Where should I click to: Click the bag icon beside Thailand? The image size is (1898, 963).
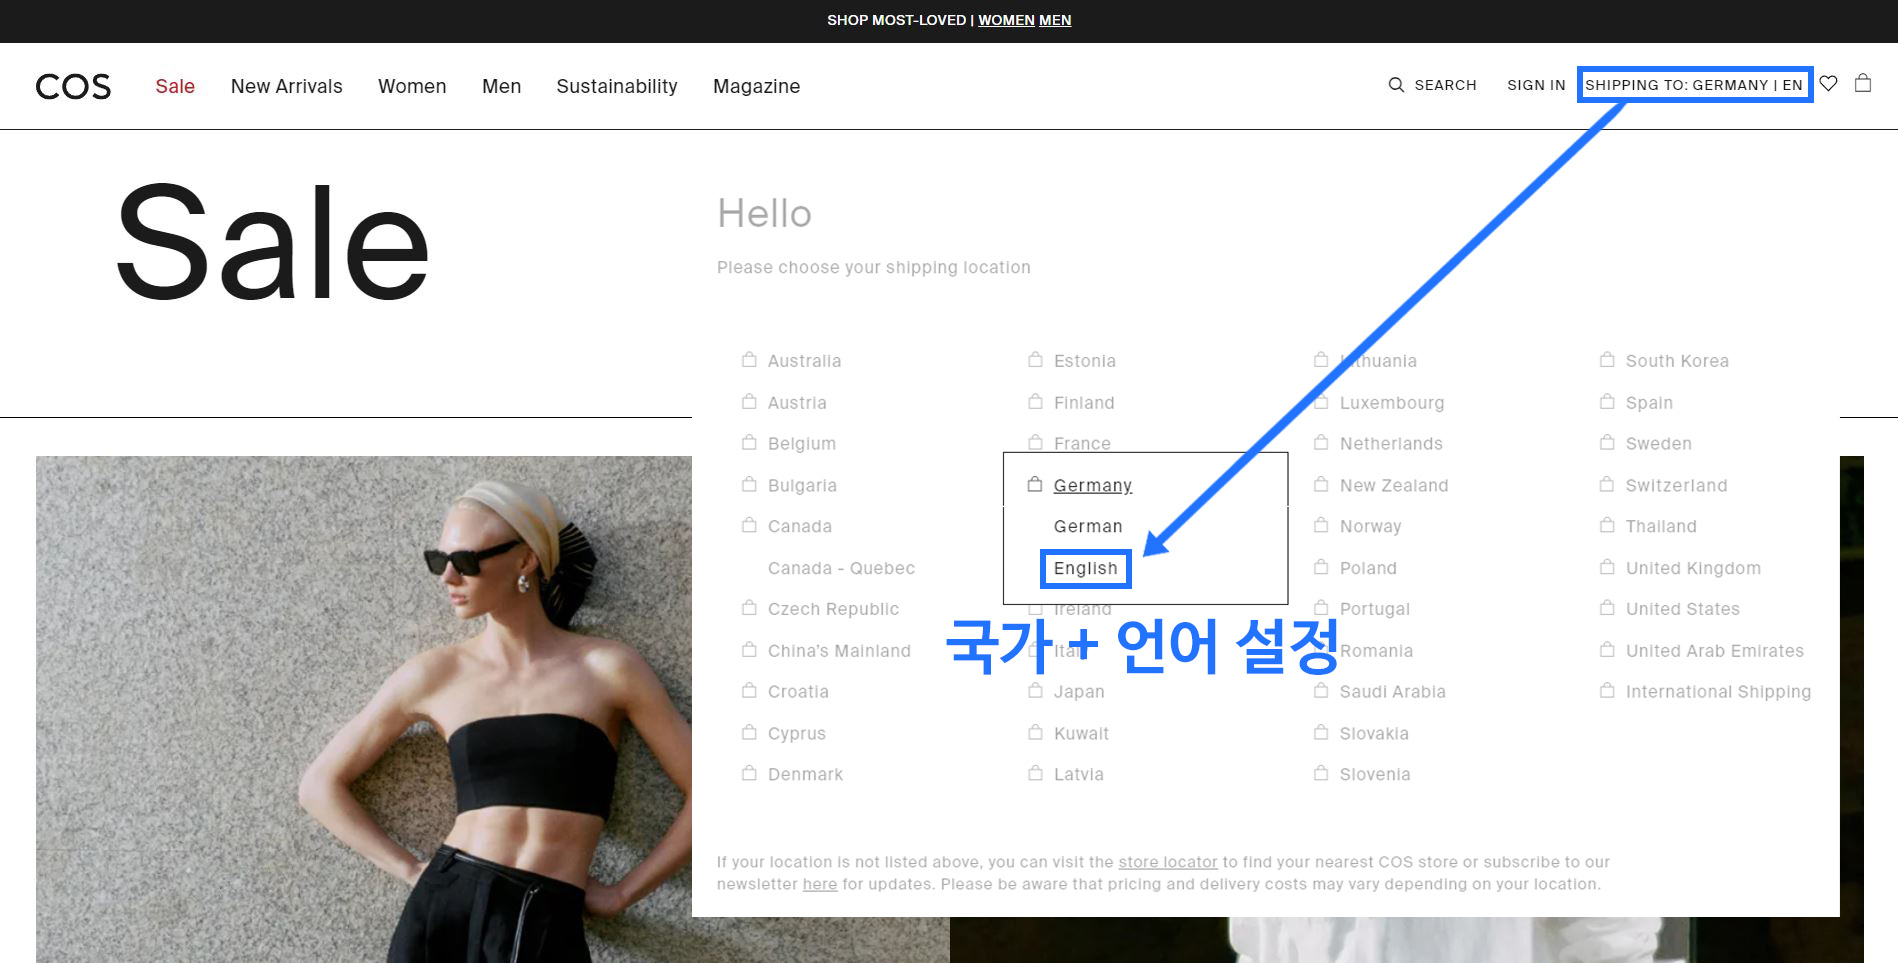(1607, 525)
